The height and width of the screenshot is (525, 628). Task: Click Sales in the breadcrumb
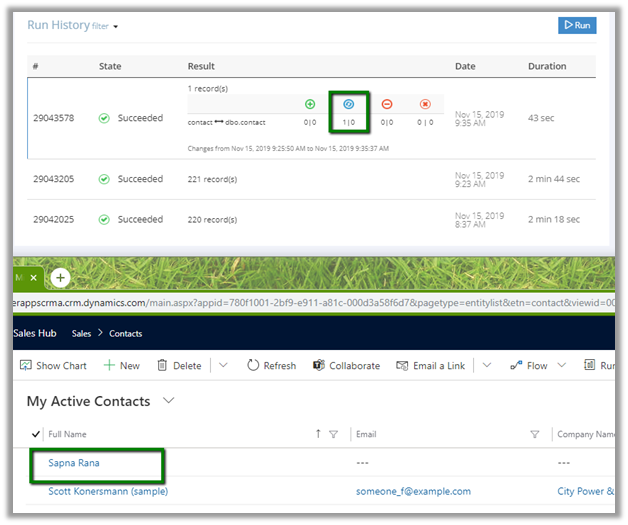point(81,333)
